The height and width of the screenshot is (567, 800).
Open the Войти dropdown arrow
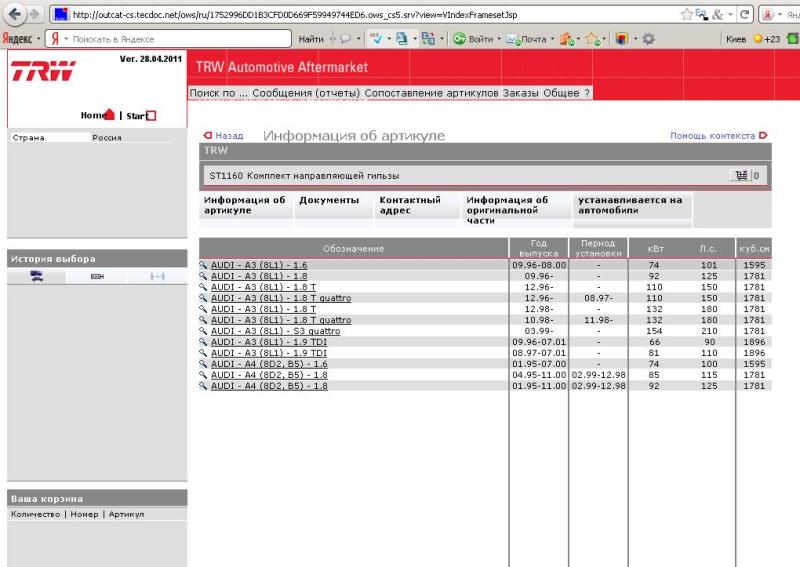click(x=499, y=39)
